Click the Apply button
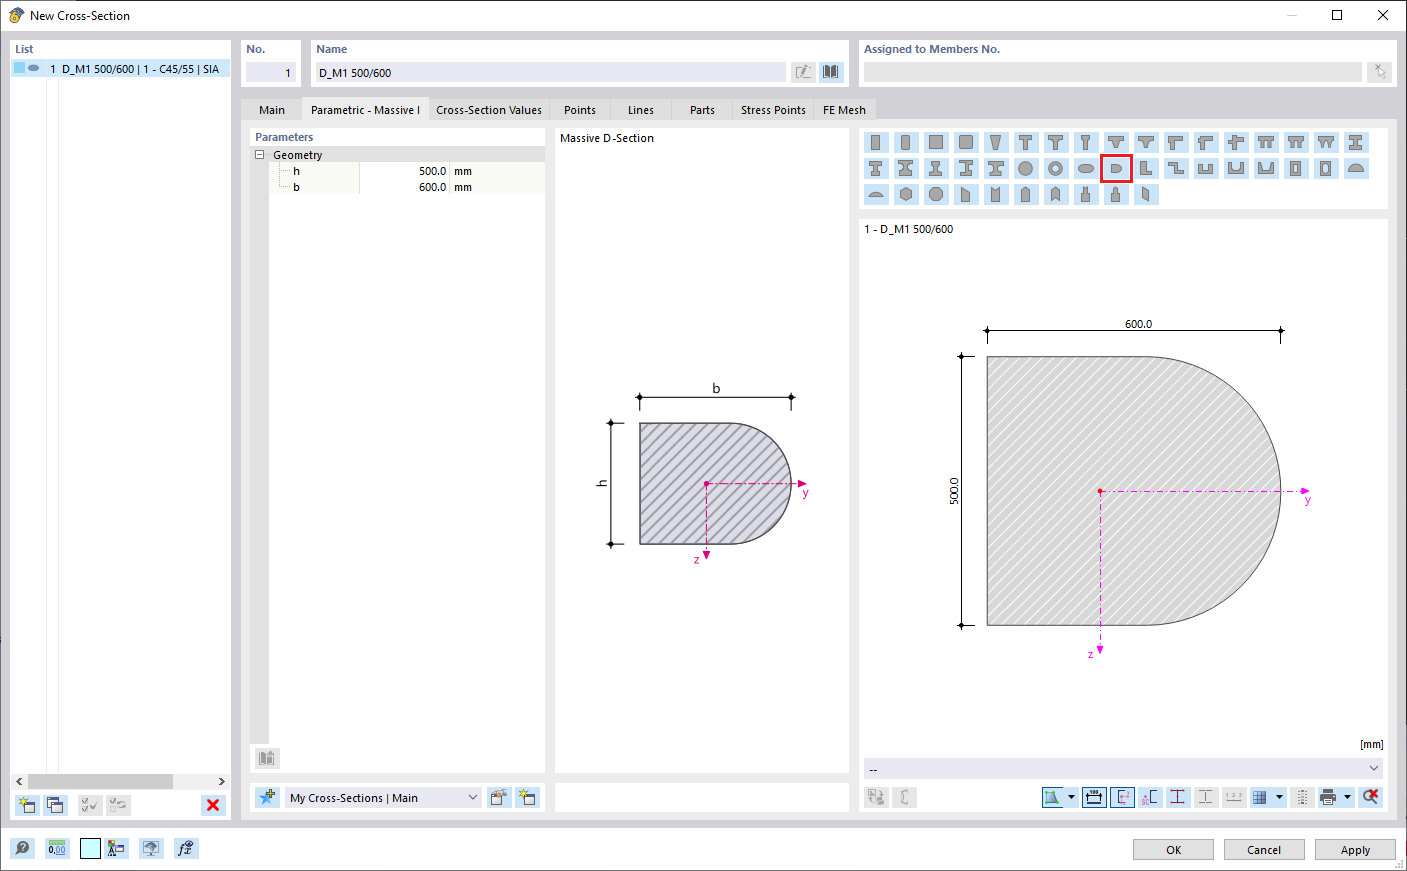 [x=1355, y=850]
